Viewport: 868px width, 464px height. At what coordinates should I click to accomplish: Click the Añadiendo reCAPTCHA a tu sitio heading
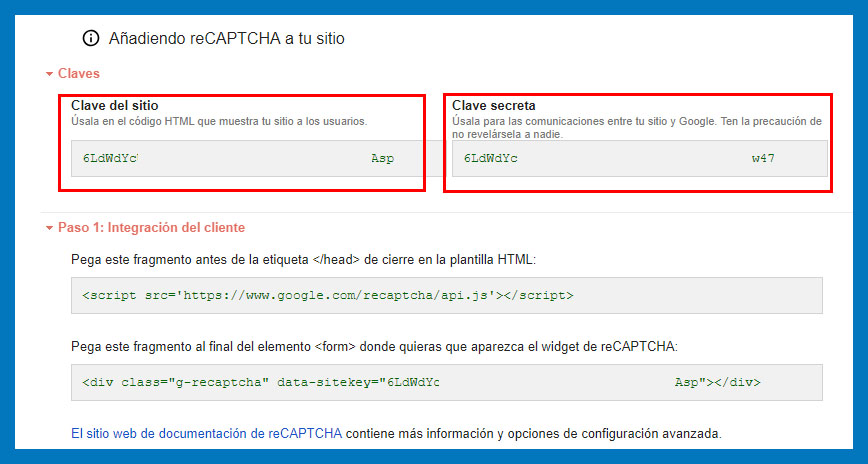point(226,38)
